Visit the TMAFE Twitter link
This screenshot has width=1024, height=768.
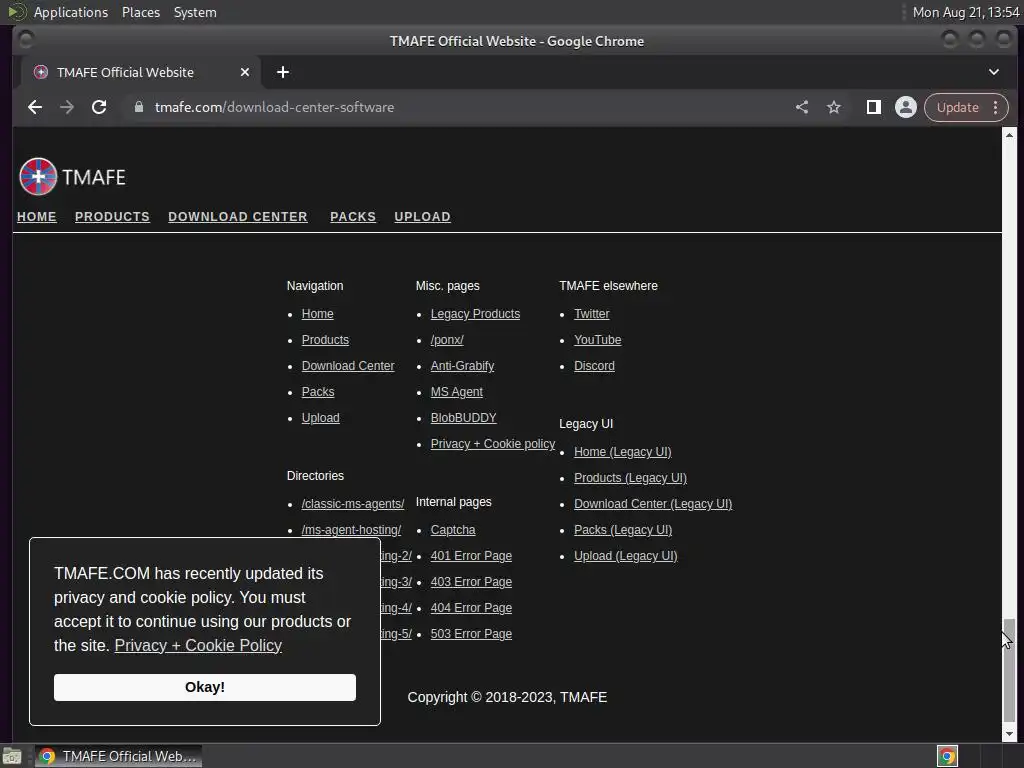click(592, 313)
